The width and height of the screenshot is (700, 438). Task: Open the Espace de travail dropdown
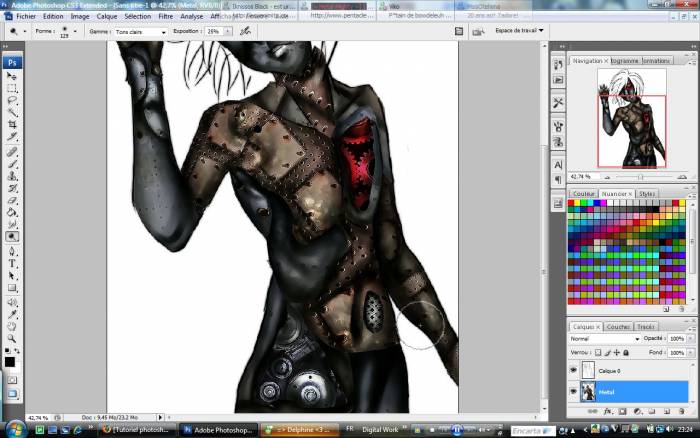(x=519, y=30)
